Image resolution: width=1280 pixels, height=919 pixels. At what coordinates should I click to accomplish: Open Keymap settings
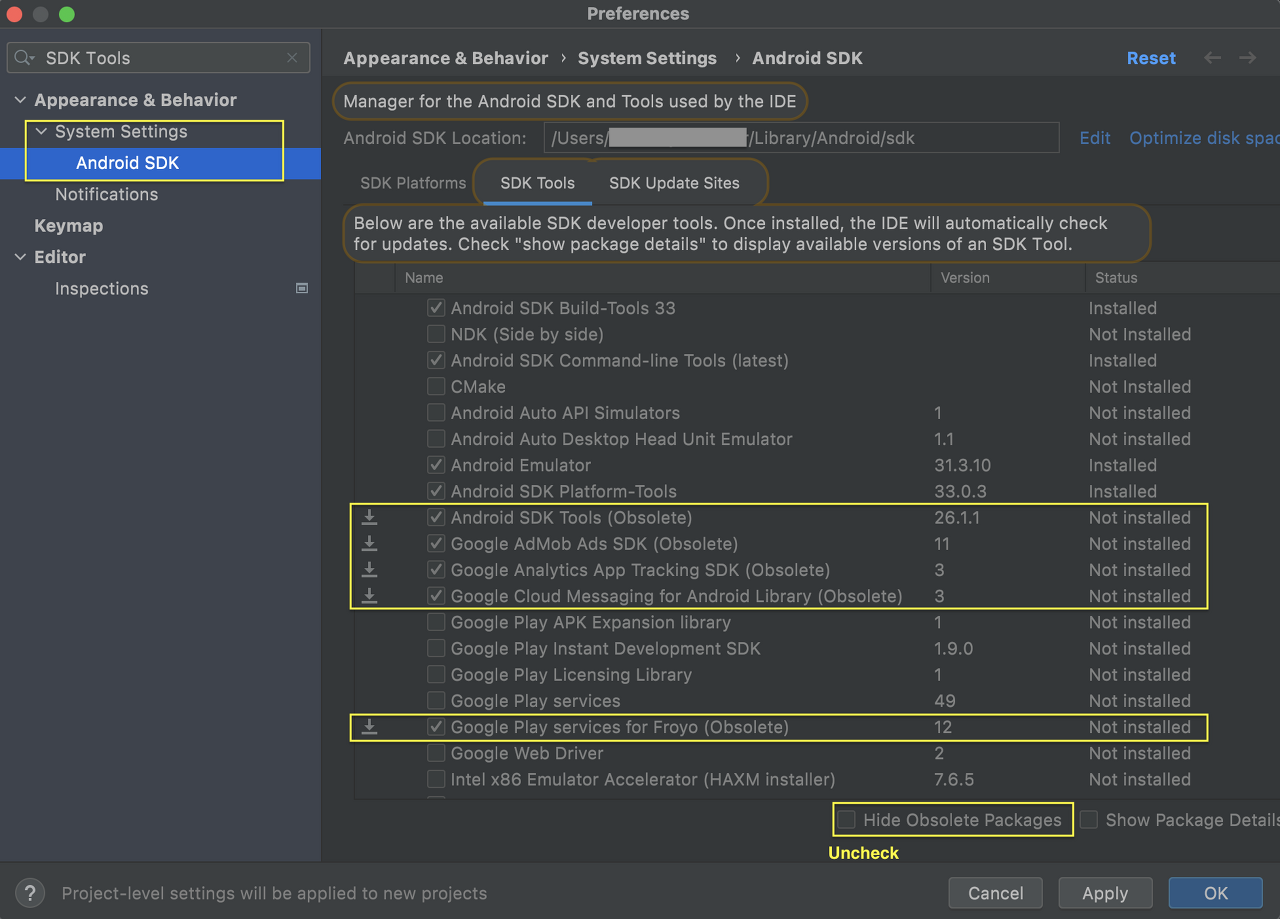tap(68, 226)
